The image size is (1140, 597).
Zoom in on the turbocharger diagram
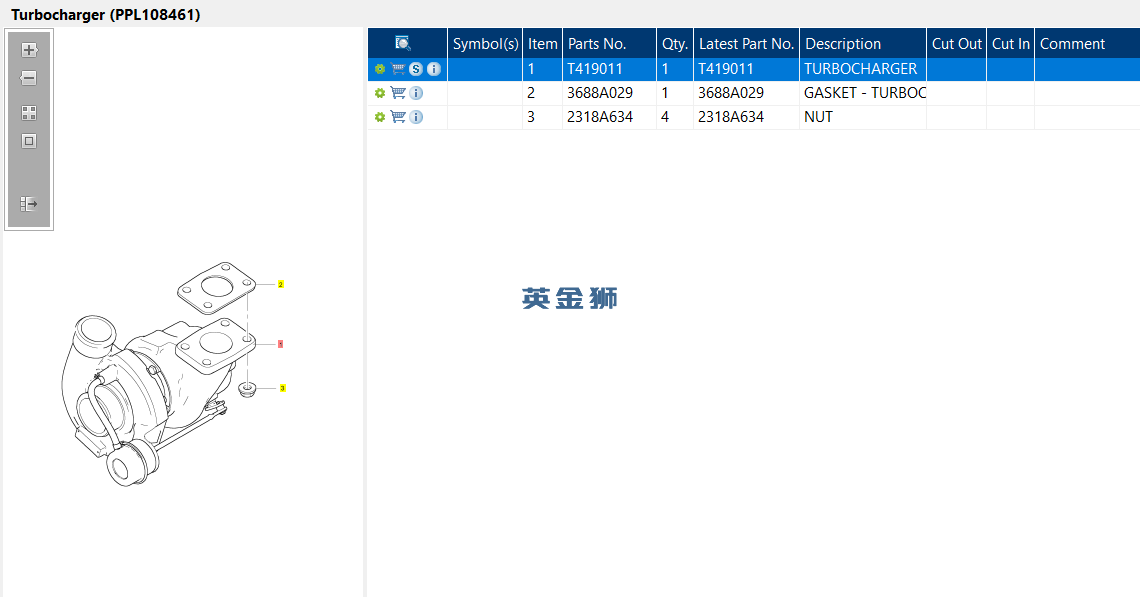coord(28,50)
